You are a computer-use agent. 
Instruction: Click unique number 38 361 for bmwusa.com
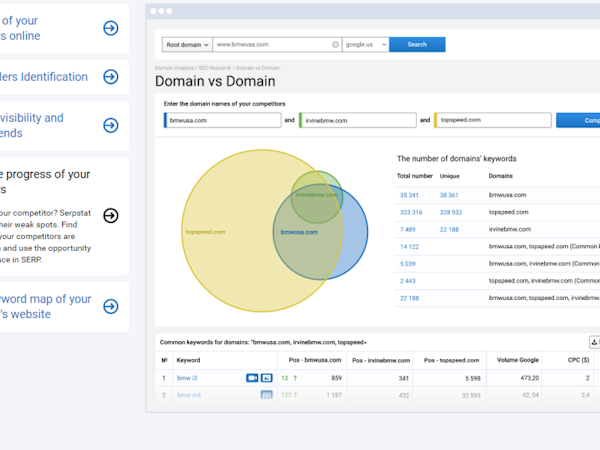pyautogui.click(x=449, y=195)
